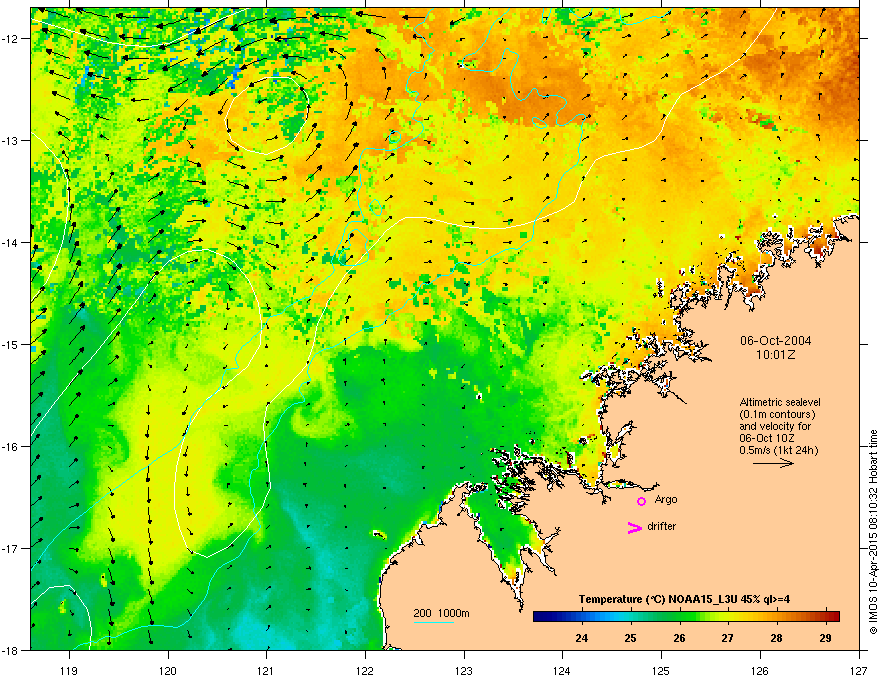
Task: Click the longitude label 124
Action: tap(562, 670)
